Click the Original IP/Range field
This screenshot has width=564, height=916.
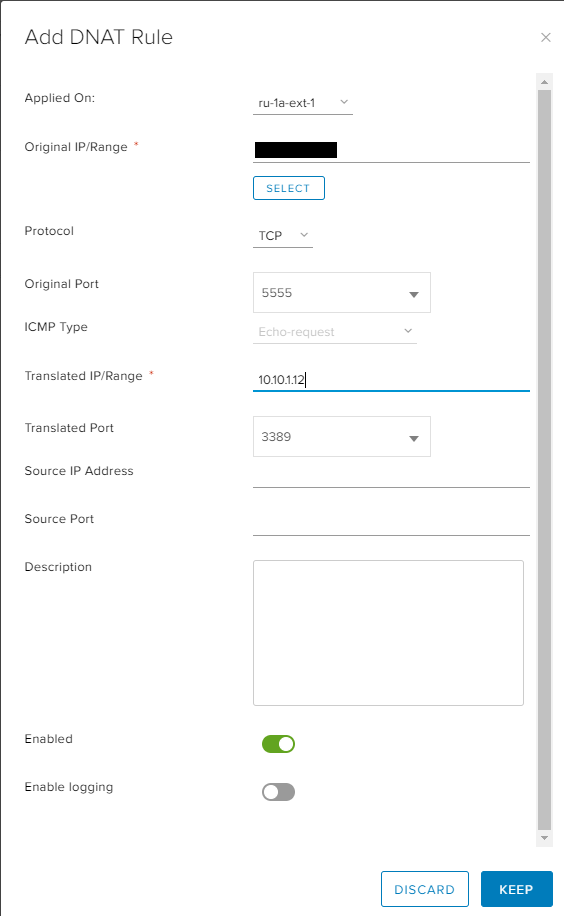(391, 150)
